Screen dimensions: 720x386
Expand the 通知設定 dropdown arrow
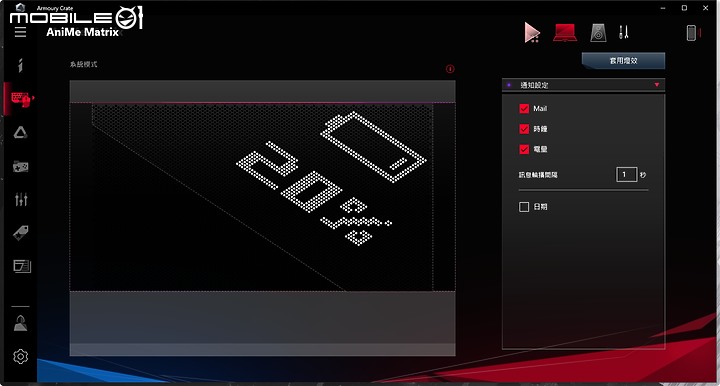[x=657, y=85]
